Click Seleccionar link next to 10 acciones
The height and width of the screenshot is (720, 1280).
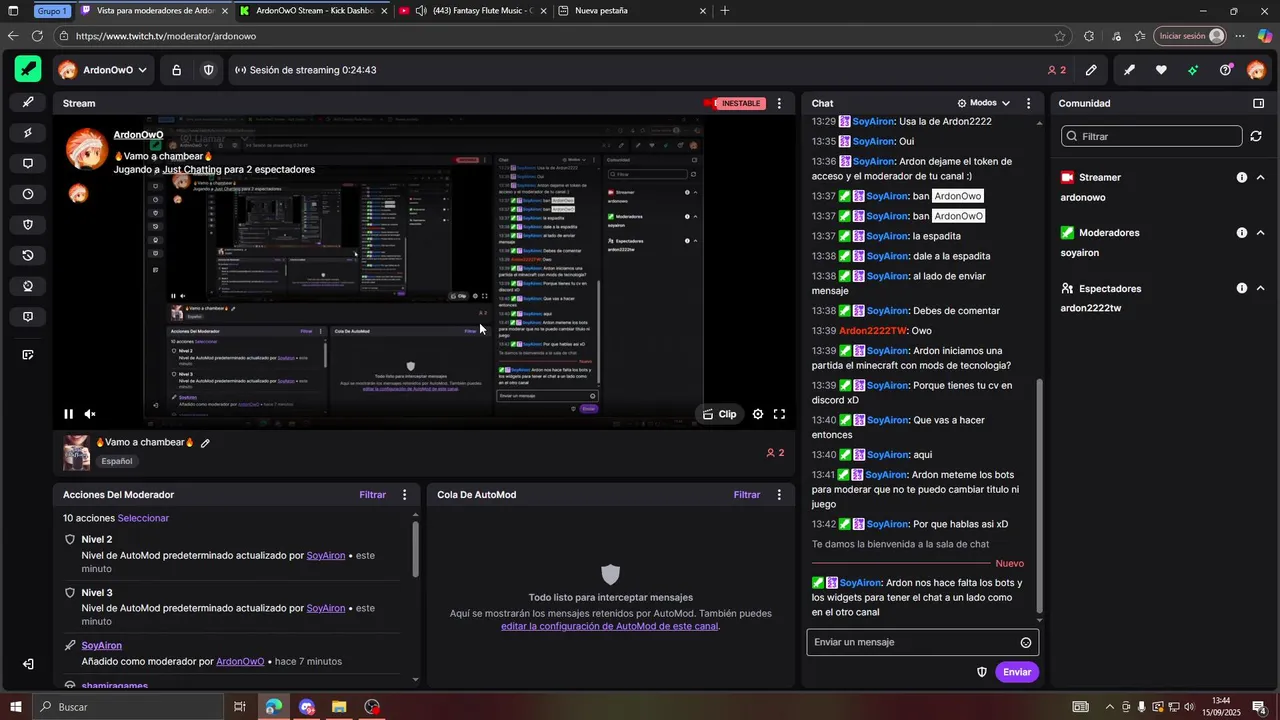click(x=143, y=518)
